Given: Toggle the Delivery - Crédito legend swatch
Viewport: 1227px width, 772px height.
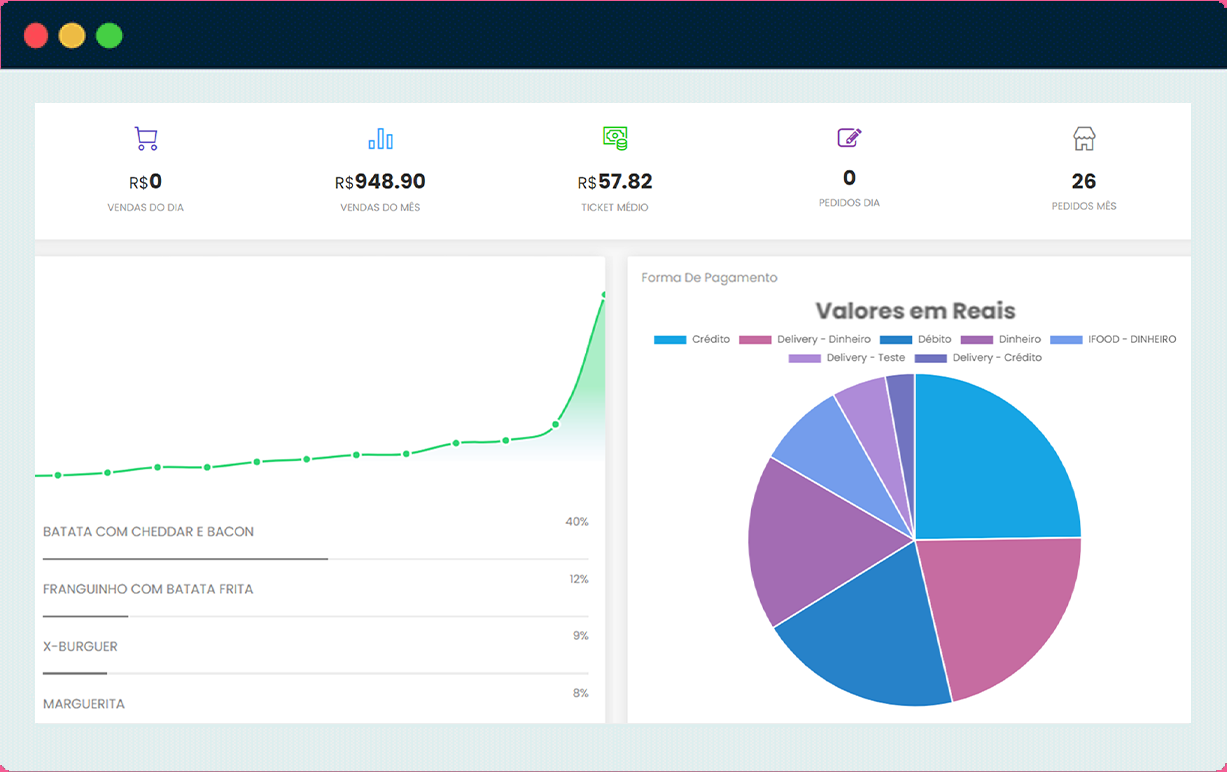Looking at the screenshot, I should [x=930, y=358].
